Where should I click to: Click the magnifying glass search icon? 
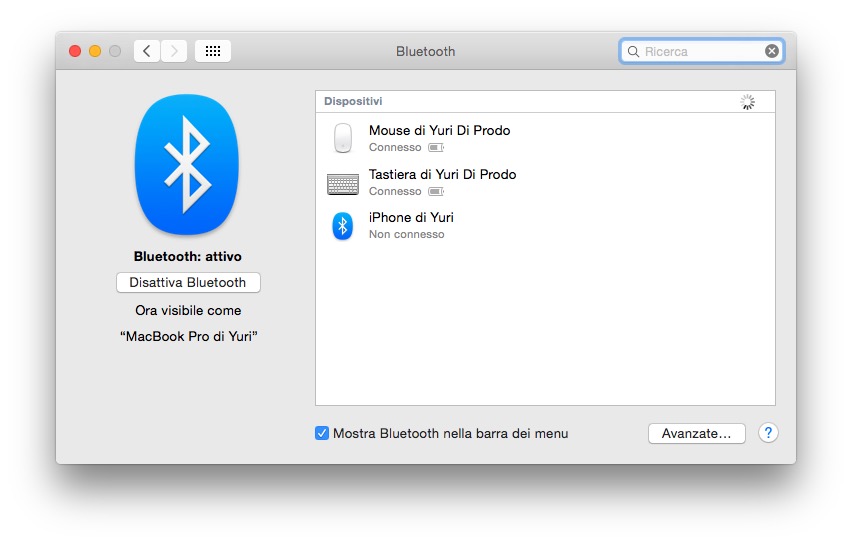click(633, 52)
